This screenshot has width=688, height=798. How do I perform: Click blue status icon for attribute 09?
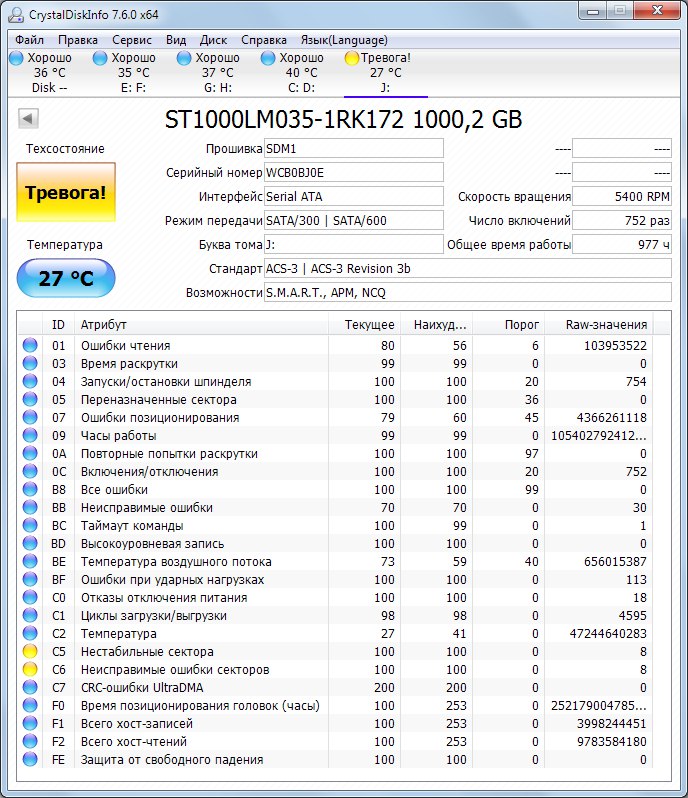click(30, 435)
